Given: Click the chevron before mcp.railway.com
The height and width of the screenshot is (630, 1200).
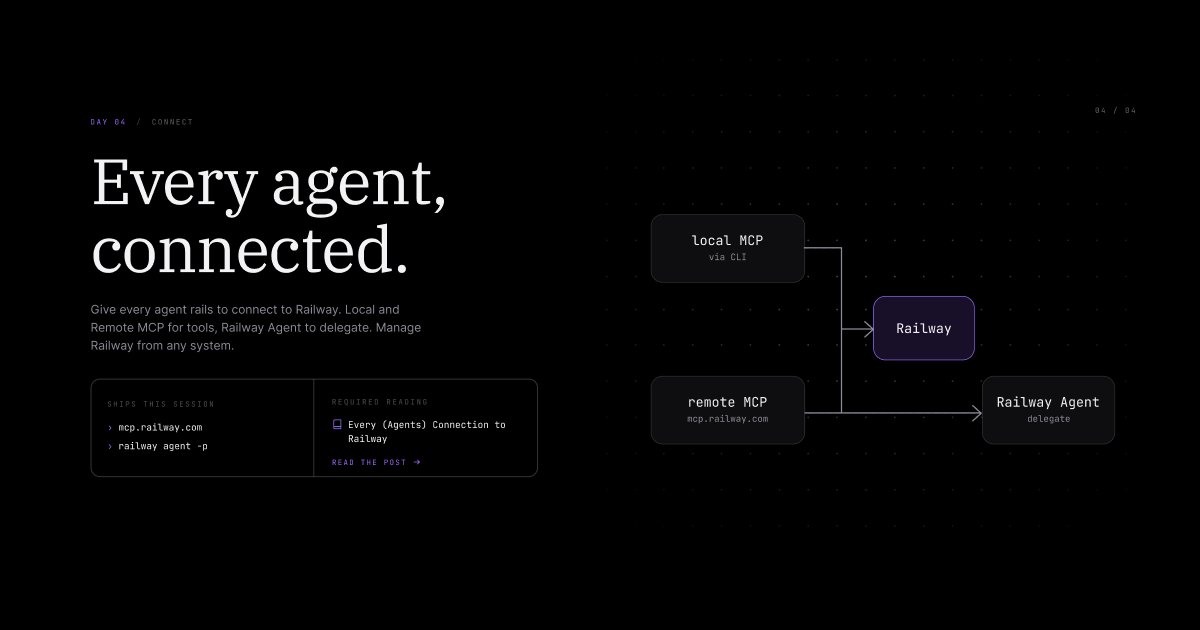Looking at the screenshot, I should tap(110, 427).
